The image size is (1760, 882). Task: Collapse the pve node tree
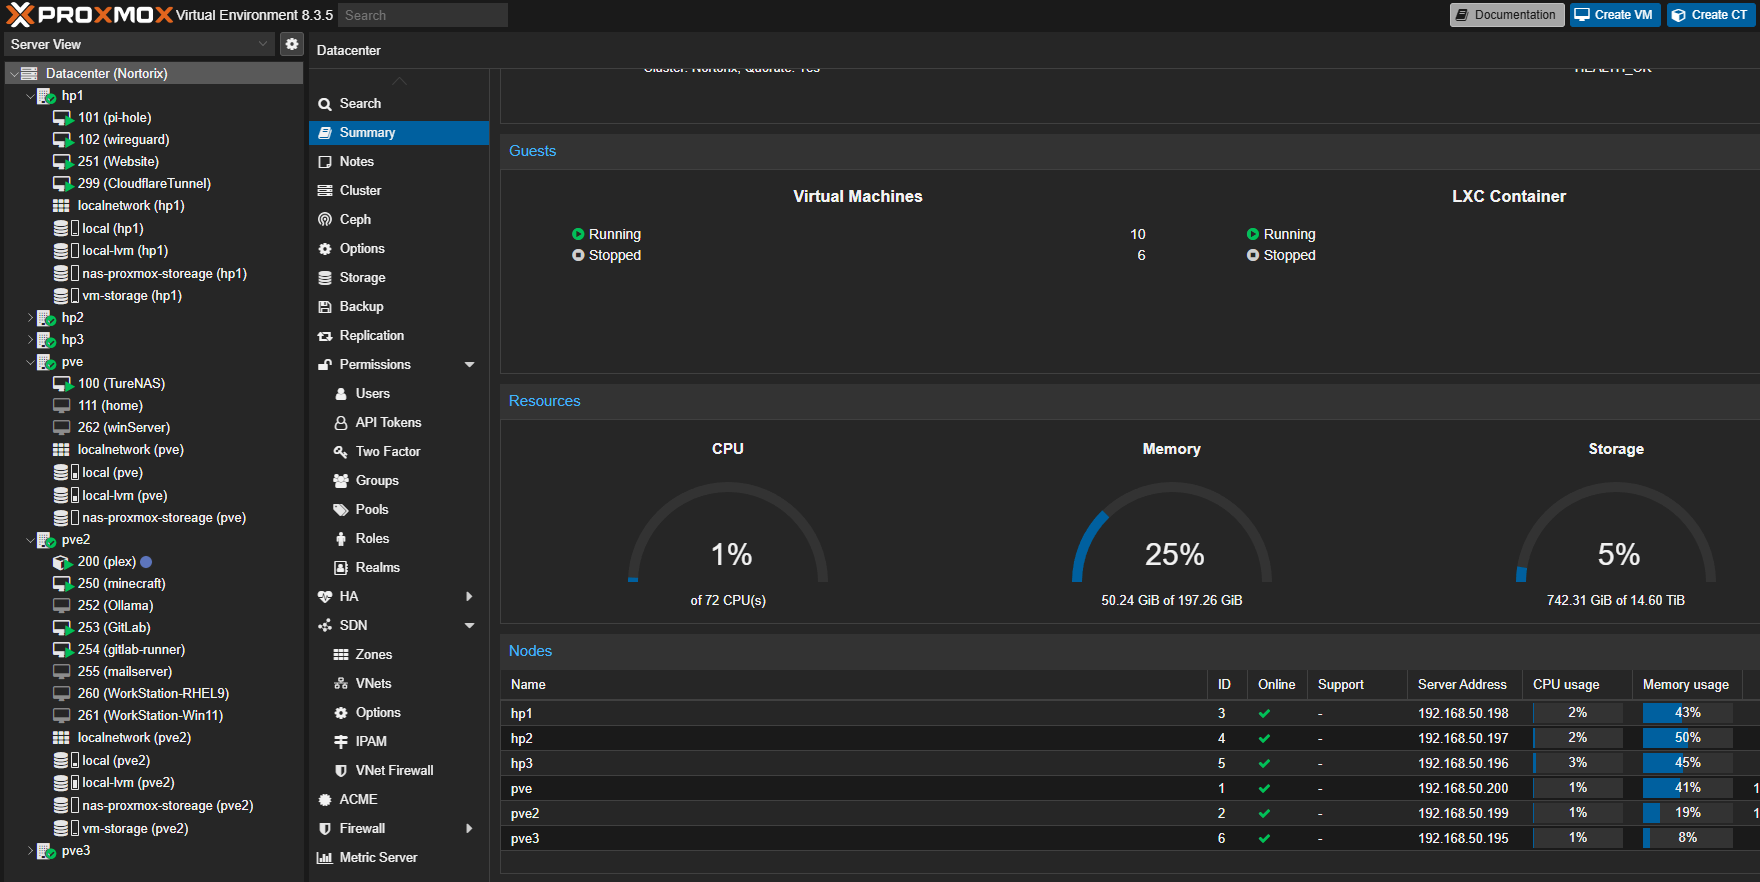30,362
